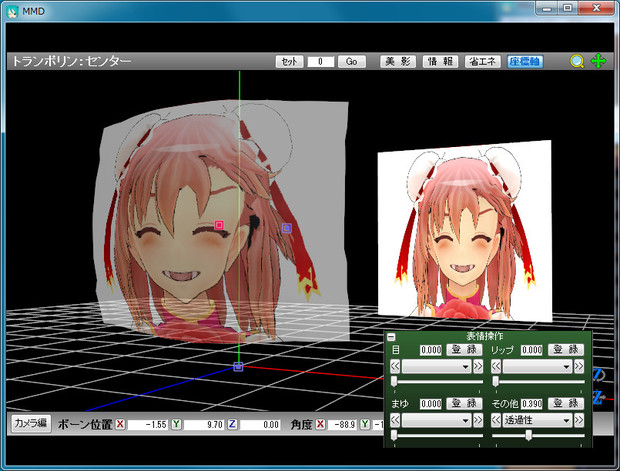The width and height of the screenshot is (620, 471).
Task: Click the セット button
Action: pyautogui.click(x=289, y=61)
